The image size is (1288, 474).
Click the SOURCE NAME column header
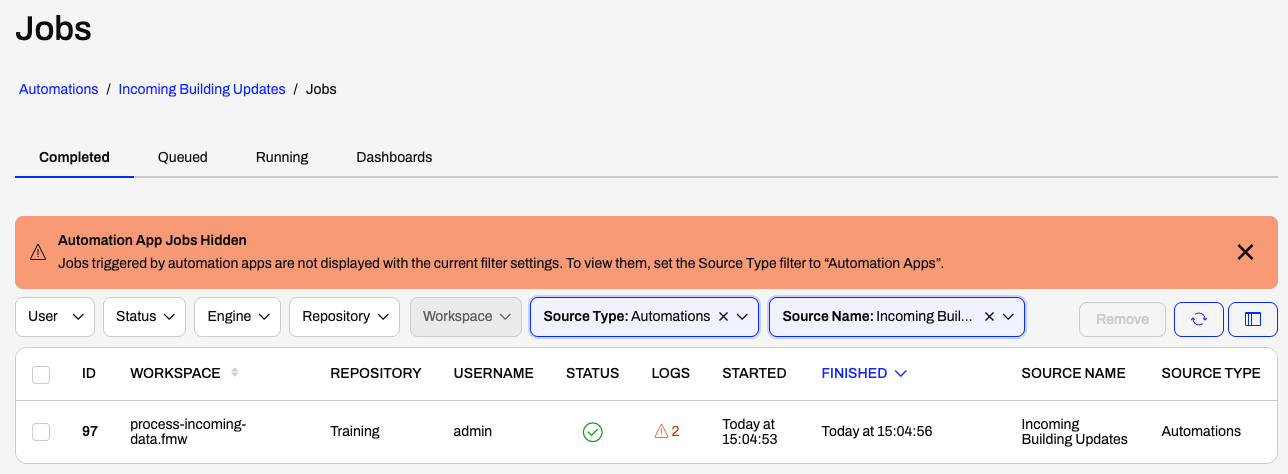[1073, 373]
